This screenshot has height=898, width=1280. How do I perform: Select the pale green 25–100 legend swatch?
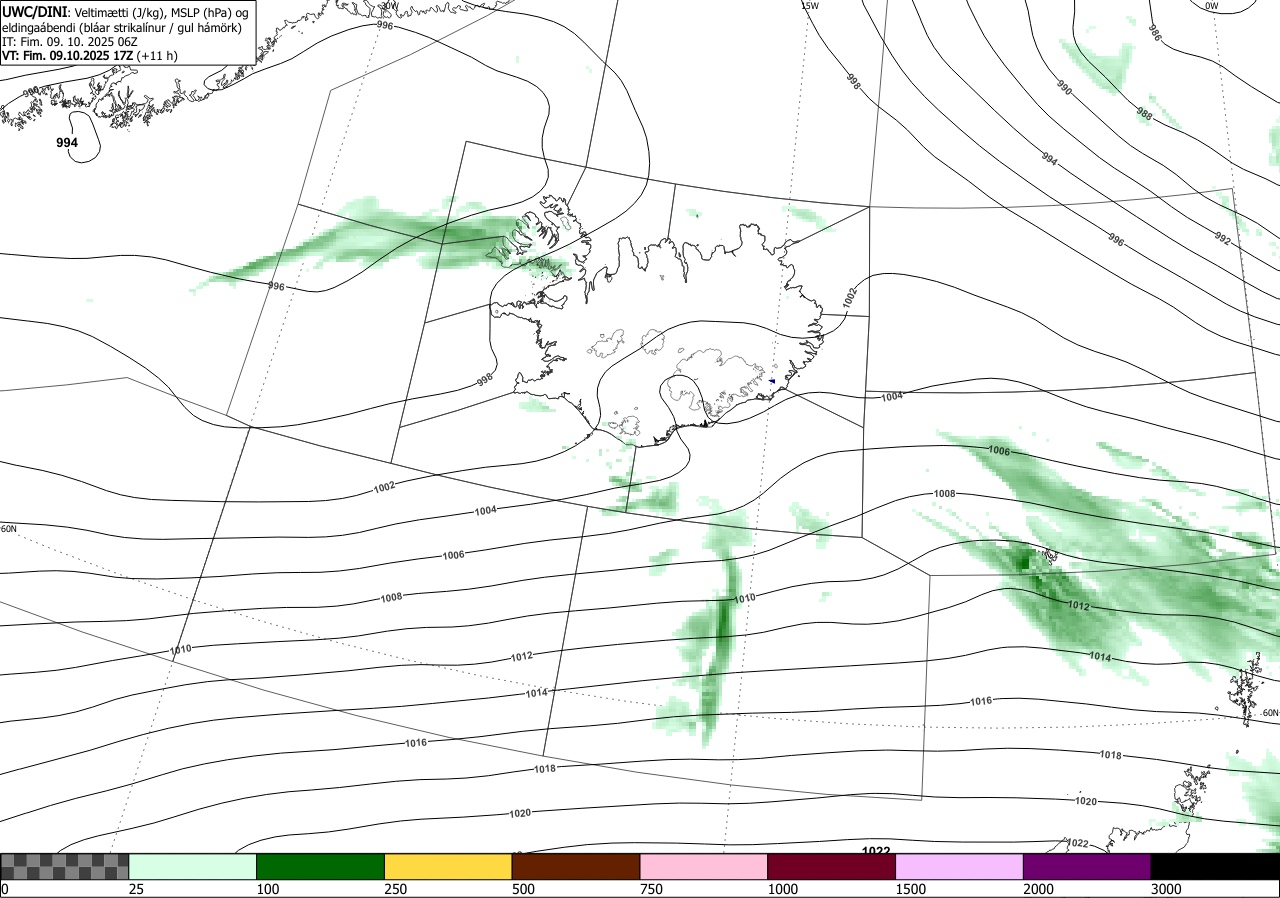pyautogui.click(x=193, y=866)
